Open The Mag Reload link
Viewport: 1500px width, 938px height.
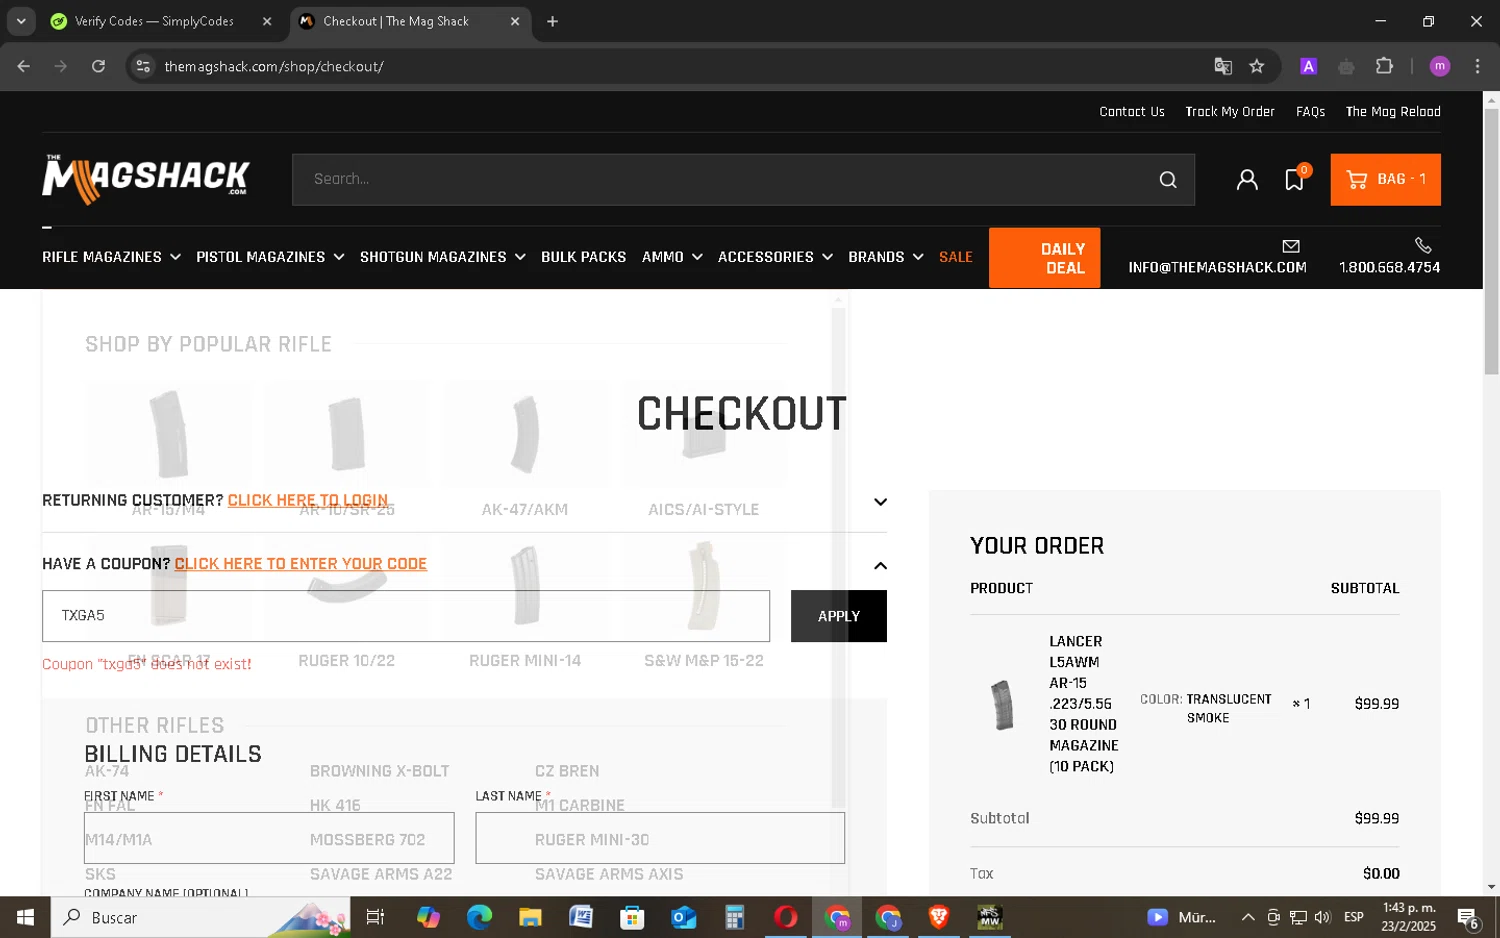(1392, 111)
